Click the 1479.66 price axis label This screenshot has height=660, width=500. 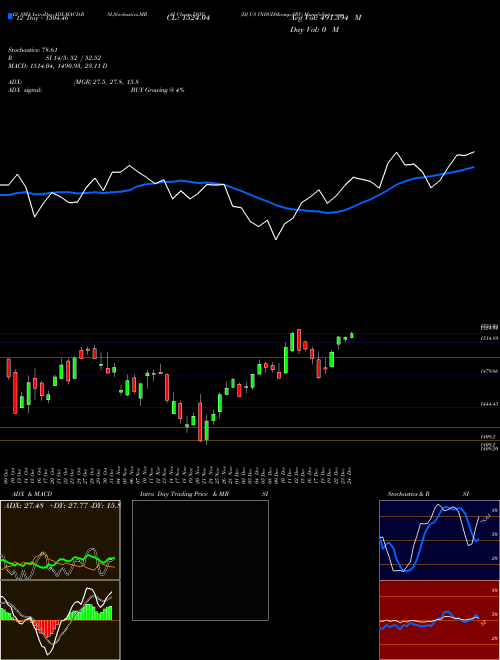pos(490,371)
